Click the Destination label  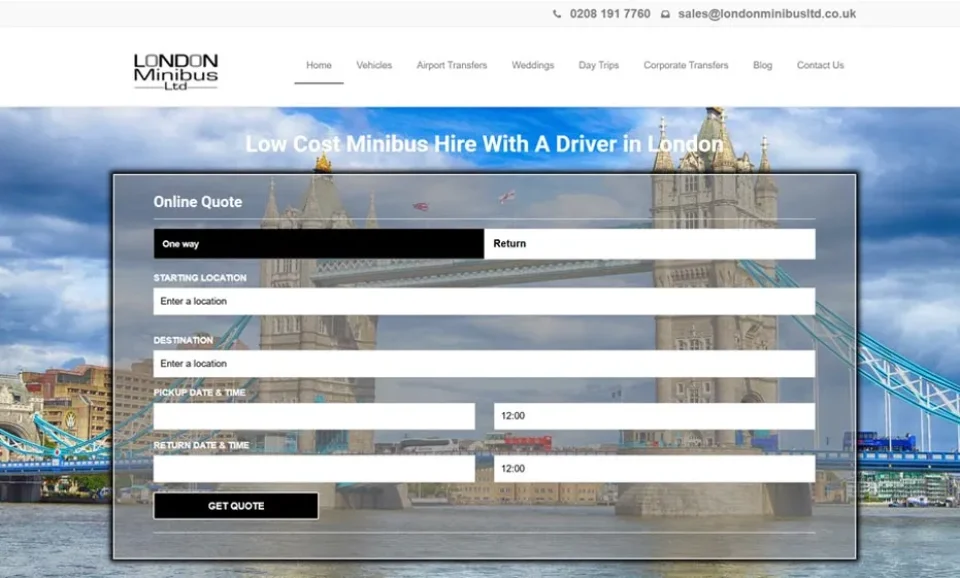[183, 340]
